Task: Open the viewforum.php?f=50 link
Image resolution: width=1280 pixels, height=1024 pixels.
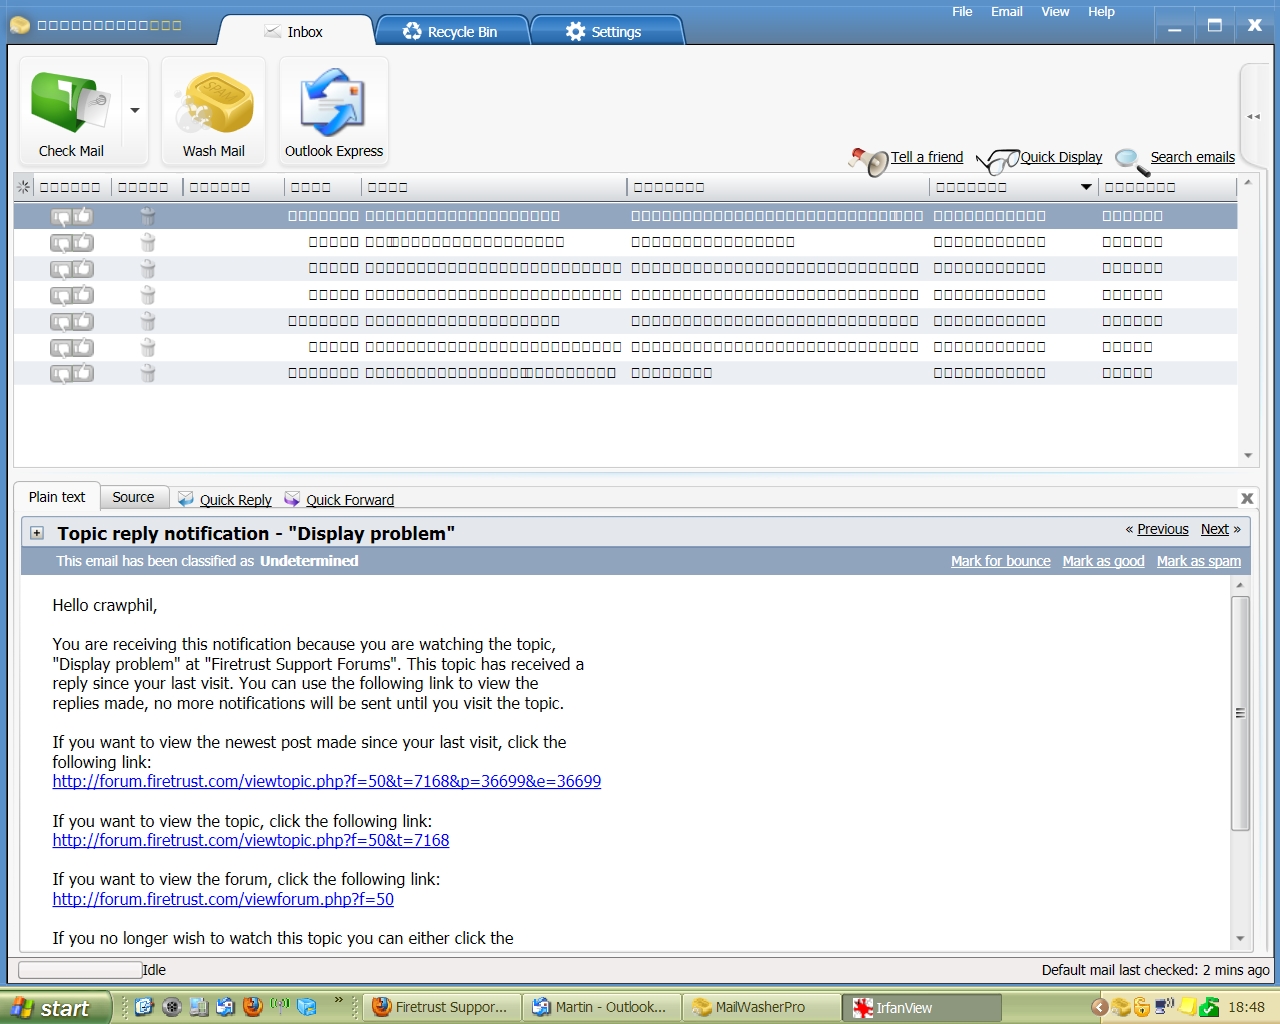Action: click(x=223, y=899)
